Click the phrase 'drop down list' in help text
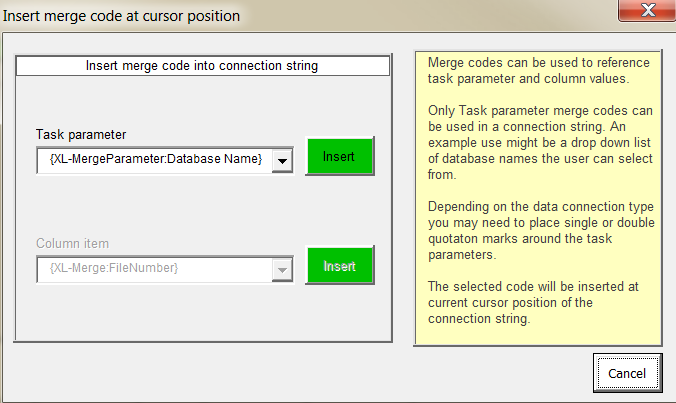This screenshot has height=403, width=676. pos(611,143)
